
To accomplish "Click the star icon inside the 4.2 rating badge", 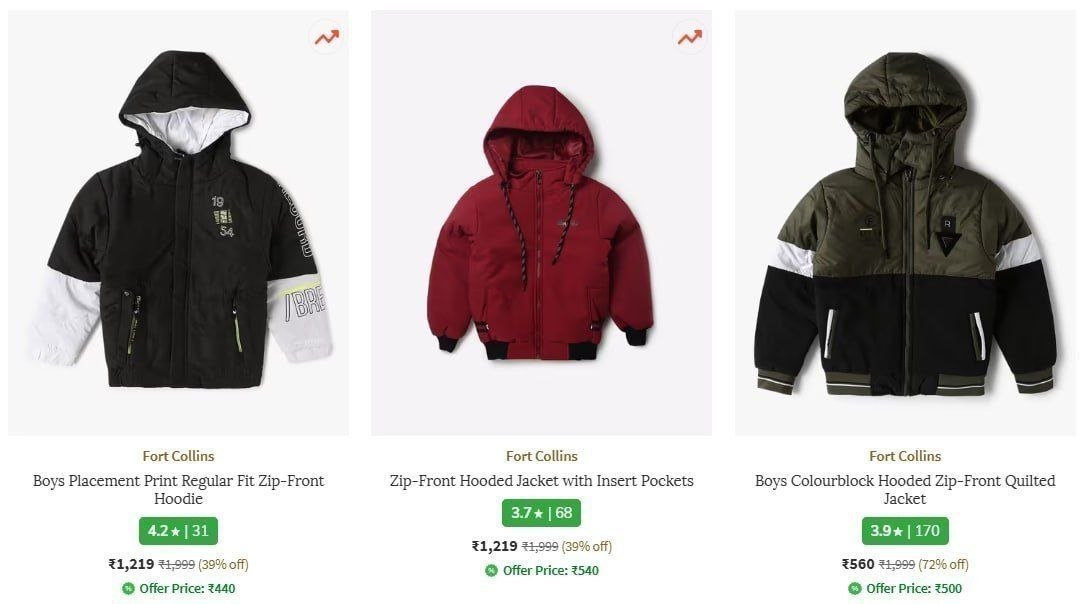I will [x=174, y=531].
